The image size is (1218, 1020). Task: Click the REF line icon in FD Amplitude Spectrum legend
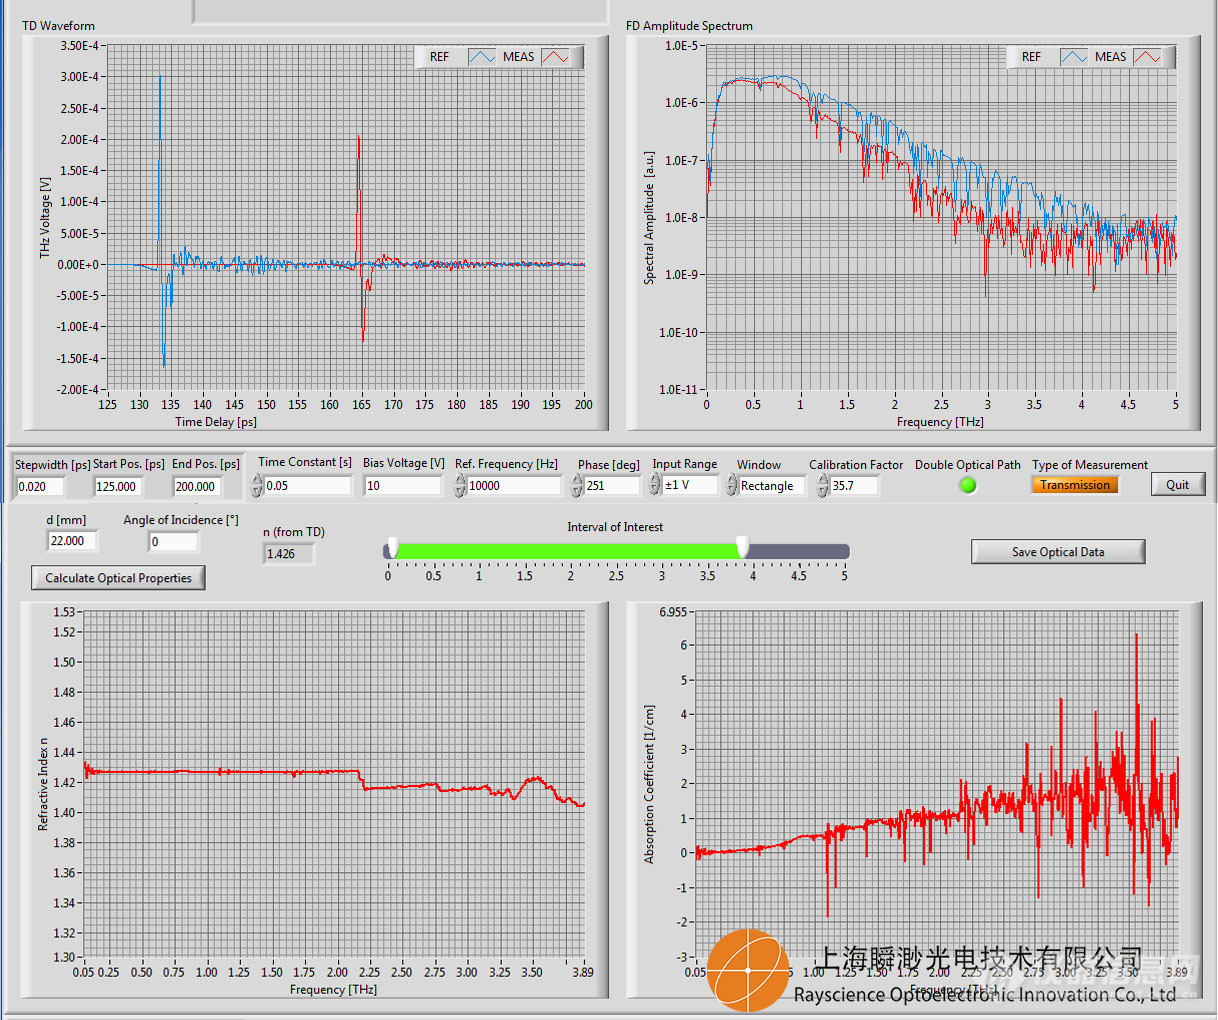tap(1074, 57)
